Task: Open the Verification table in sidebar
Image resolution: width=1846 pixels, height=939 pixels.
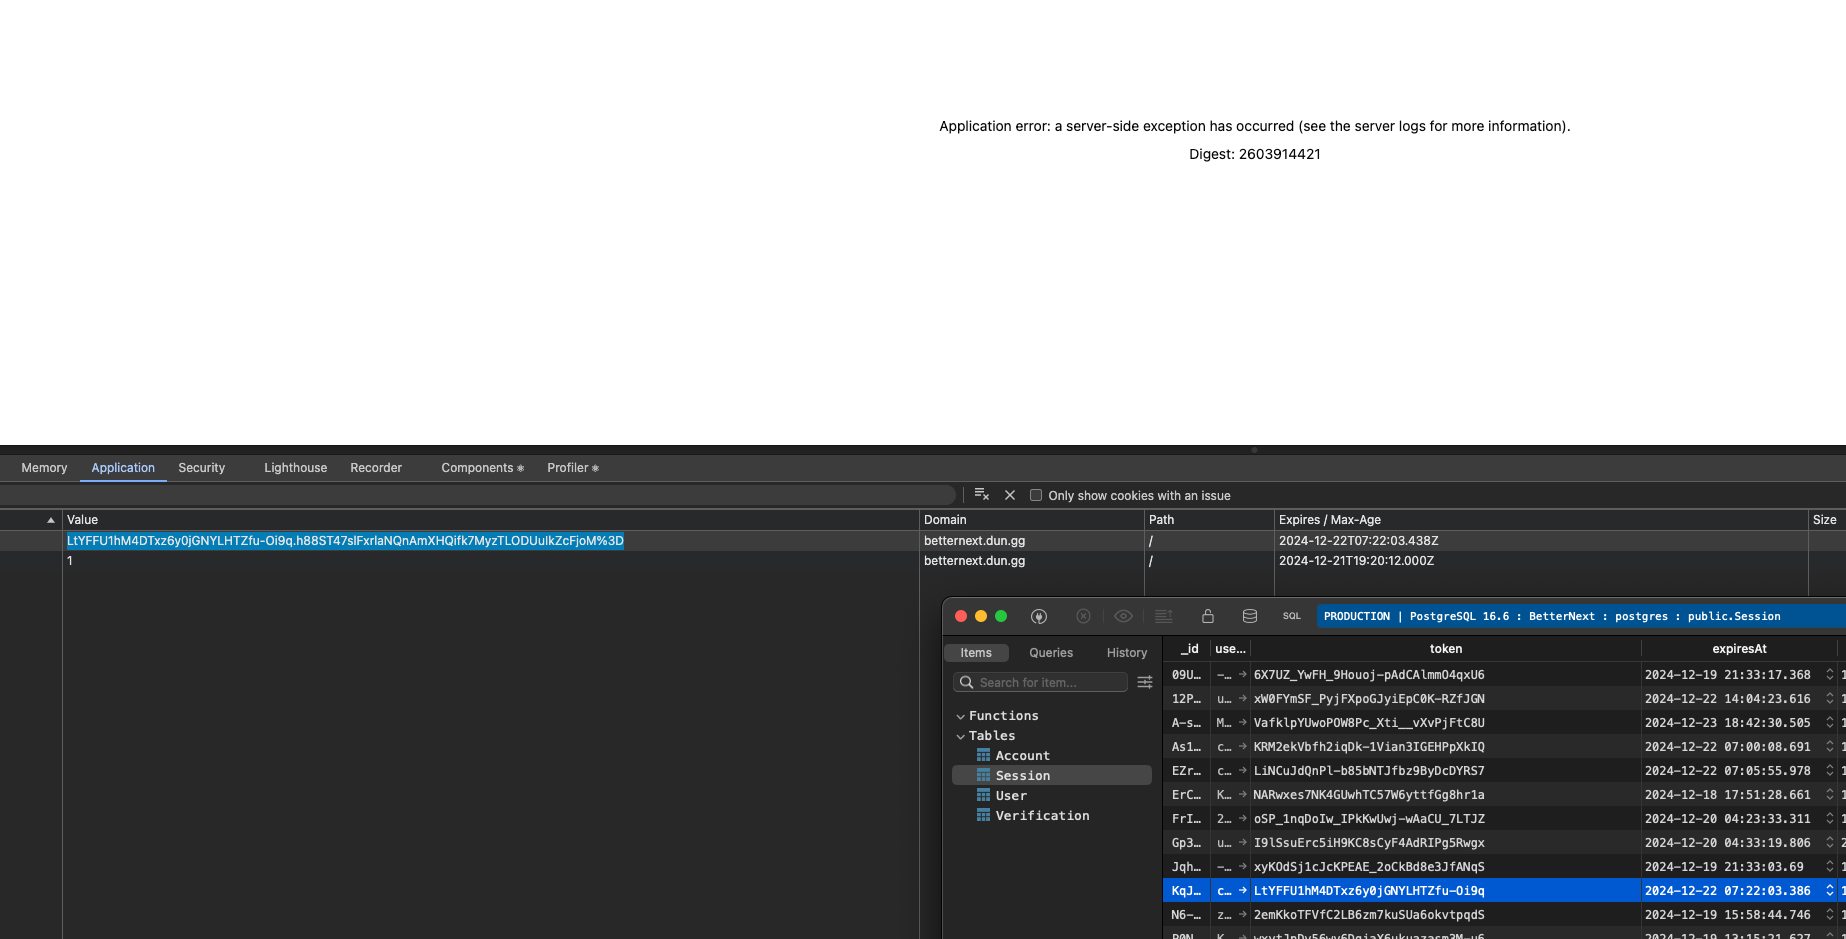Action: [1042, 815]
